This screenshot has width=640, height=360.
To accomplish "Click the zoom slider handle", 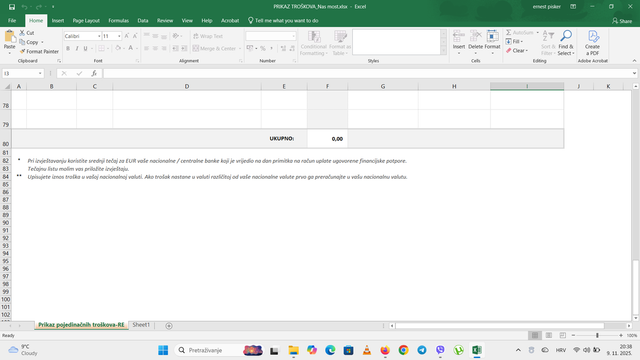I will click(597, 336).
